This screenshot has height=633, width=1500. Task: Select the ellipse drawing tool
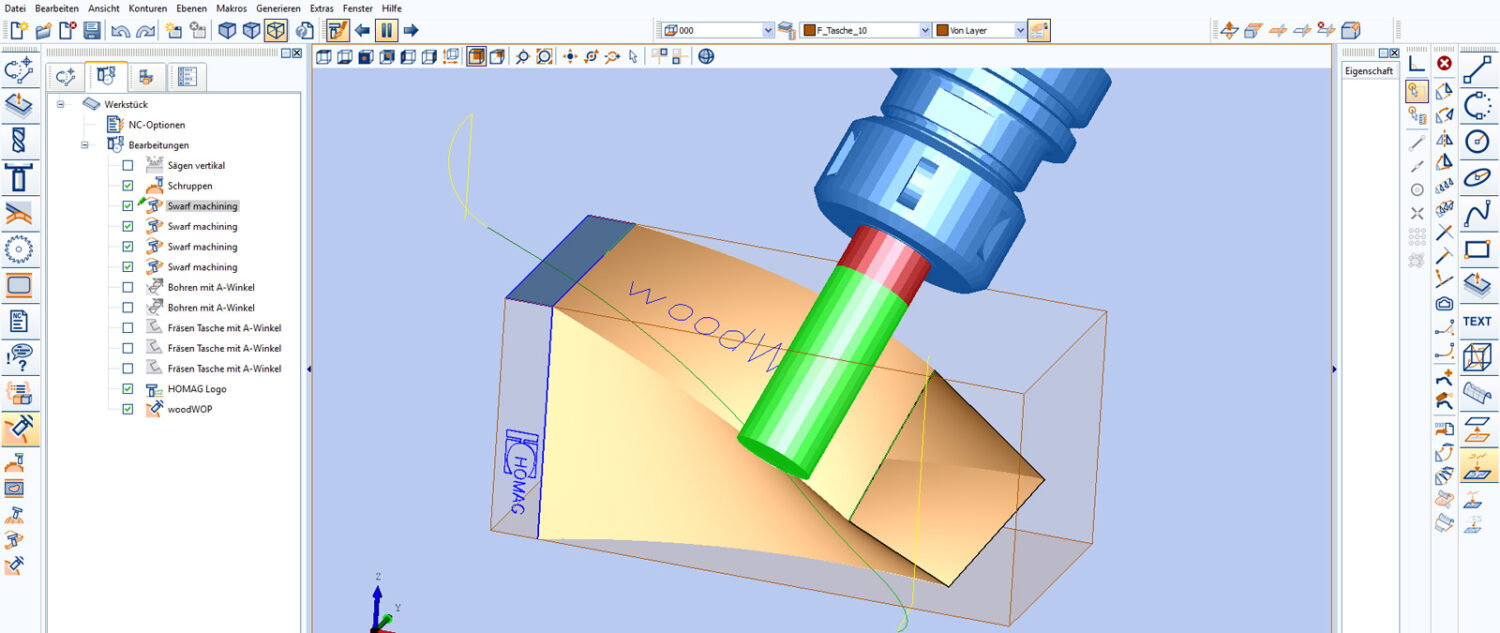click(1477, 178)
